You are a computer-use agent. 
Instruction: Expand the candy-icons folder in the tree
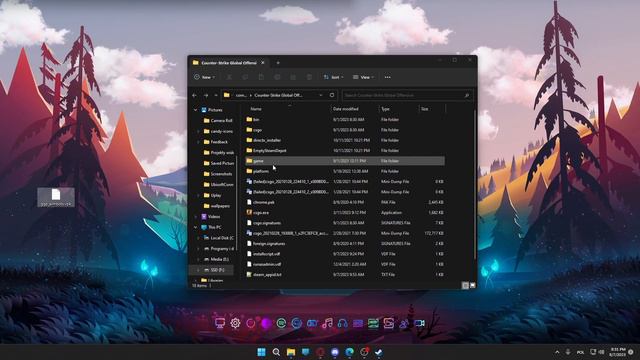click(x=198, y=131)
